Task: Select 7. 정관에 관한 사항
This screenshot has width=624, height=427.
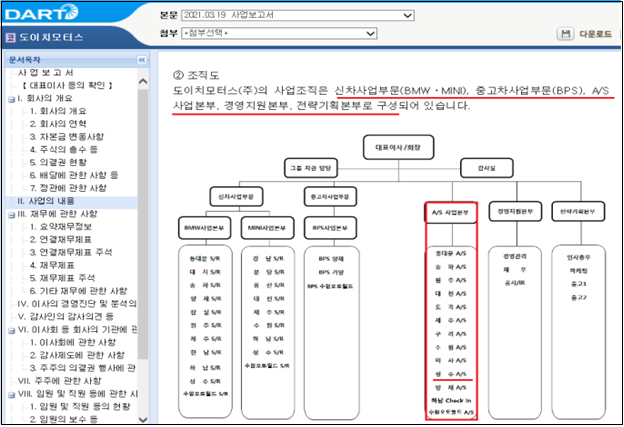Action: 68,188
